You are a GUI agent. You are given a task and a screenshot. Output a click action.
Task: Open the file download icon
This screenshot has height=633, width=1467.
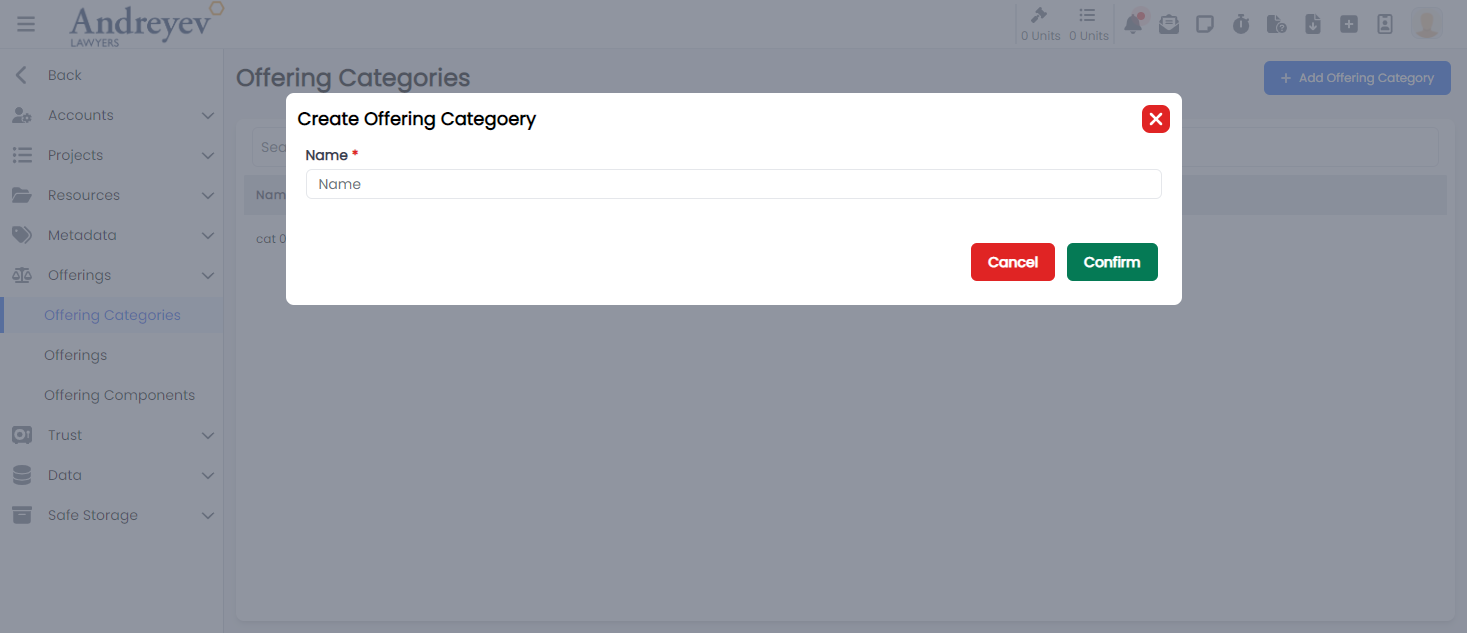click(x=1313, y=23)
